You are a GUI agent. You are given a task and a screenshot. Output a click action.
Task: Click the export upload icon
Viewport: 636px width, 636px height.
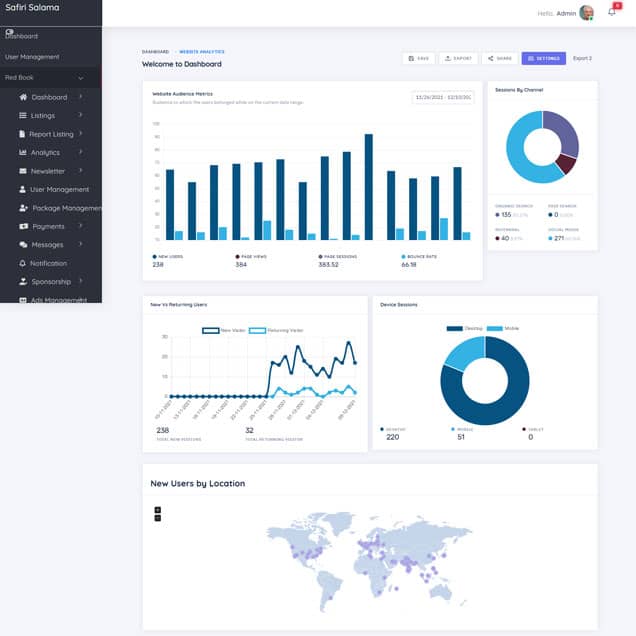(447, 58)
